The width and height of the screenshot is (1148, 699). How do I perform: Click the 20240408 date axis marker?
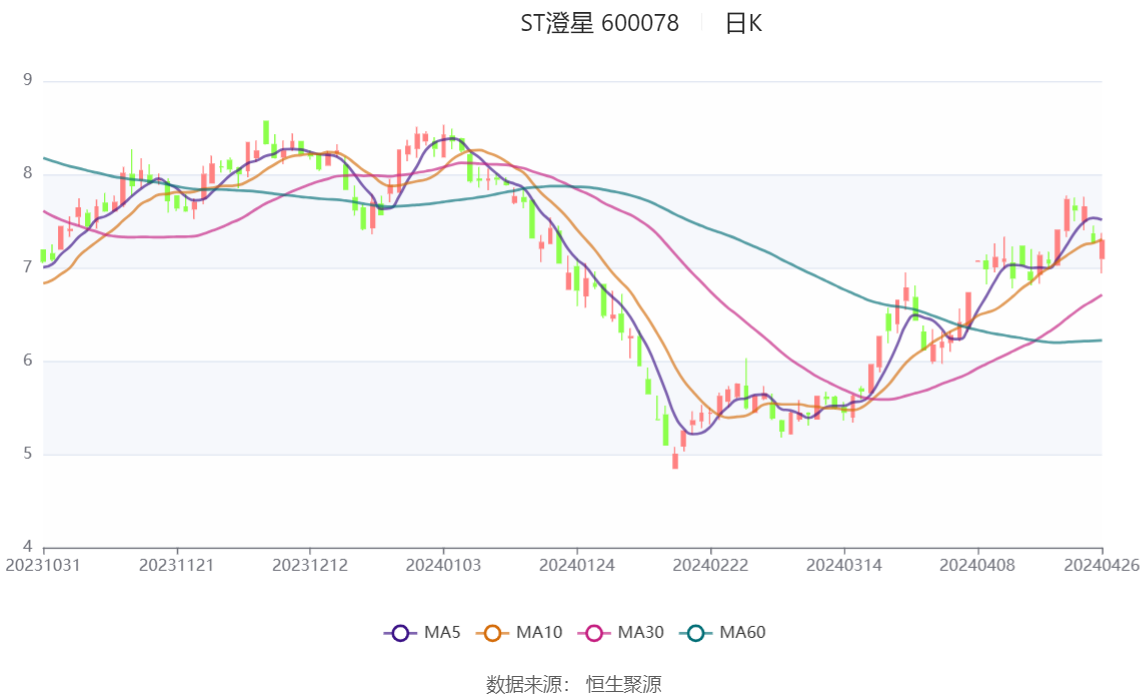pos(977,566)
